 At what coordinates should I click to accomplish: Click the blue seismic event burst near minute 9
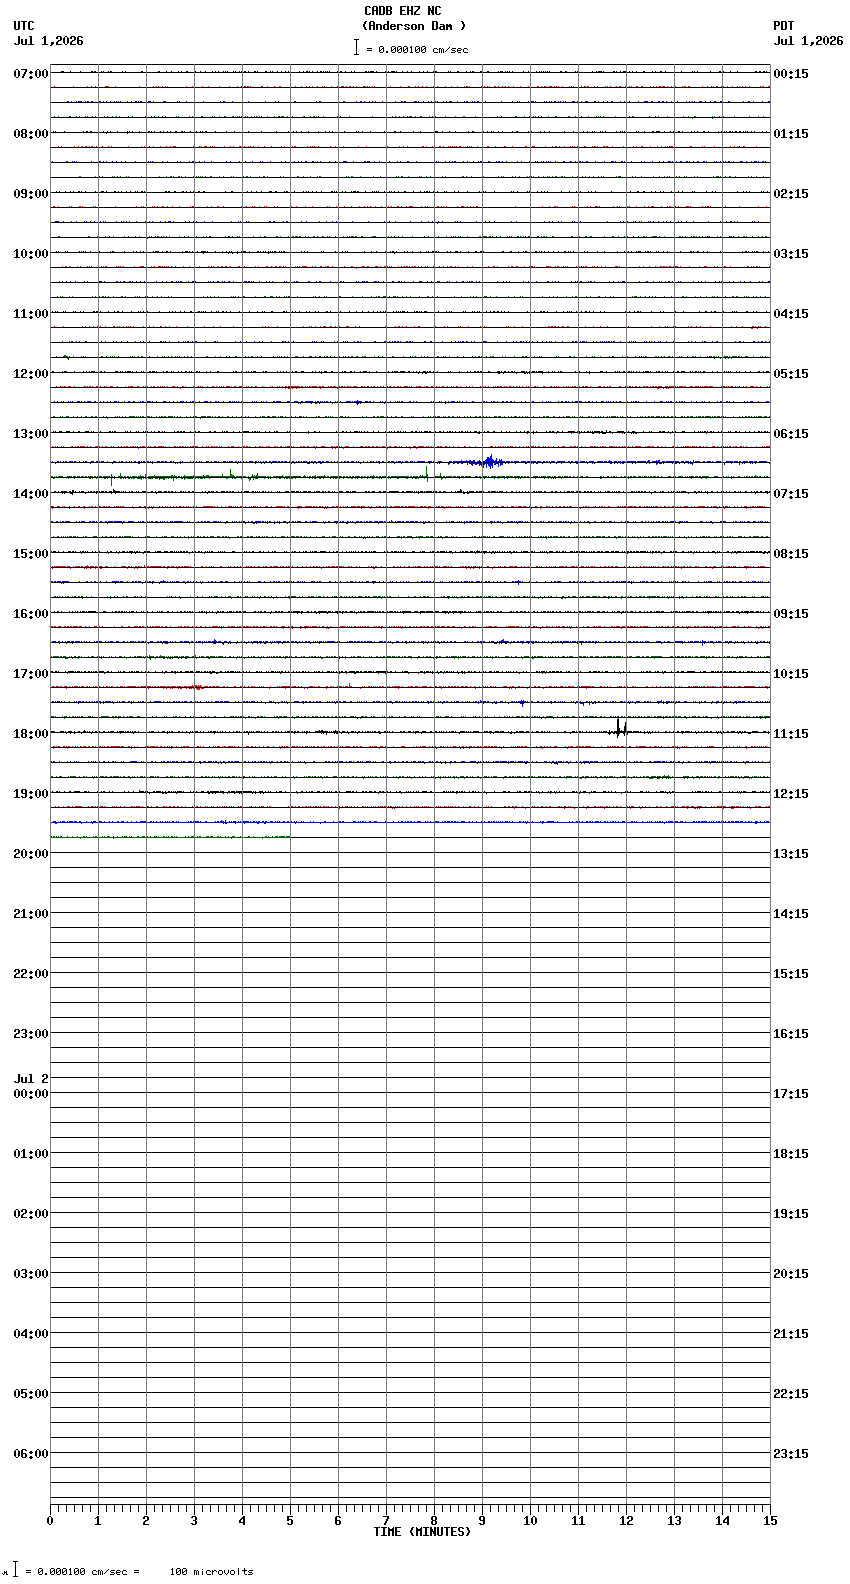click(x=488, y=462)
